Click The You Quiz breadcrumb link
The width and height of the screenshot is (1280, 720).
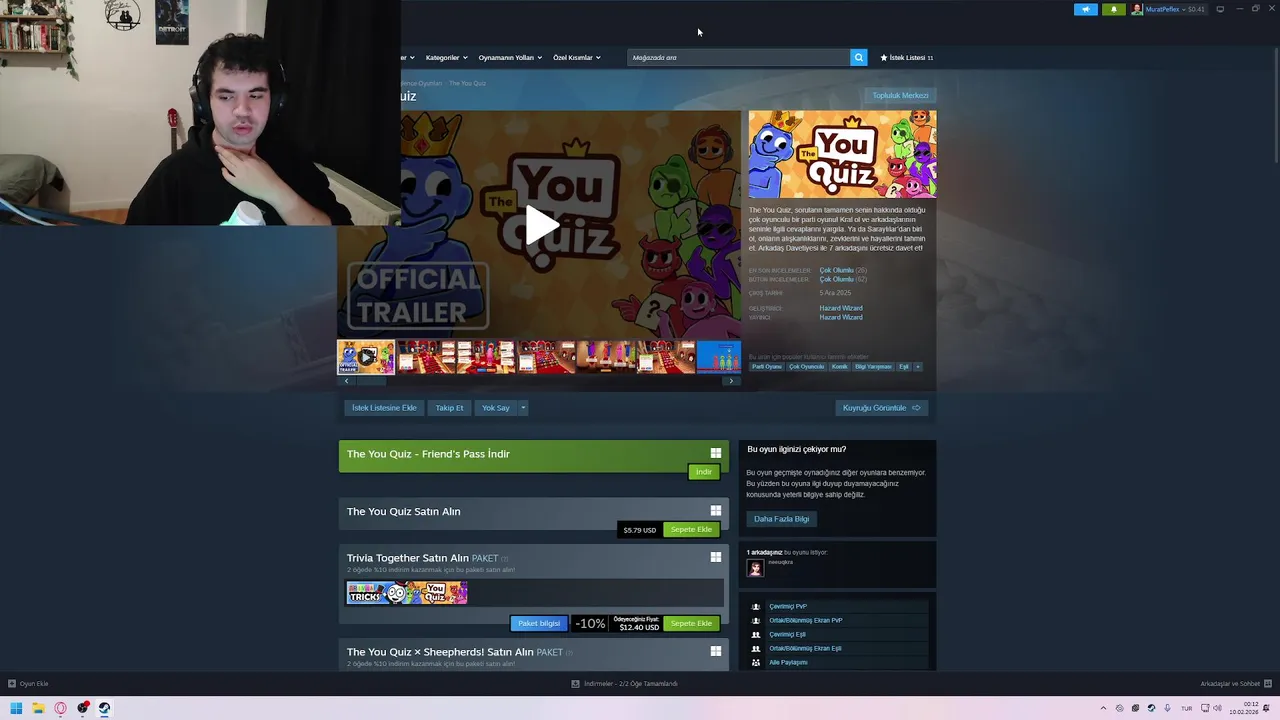(x=467, y=83)
